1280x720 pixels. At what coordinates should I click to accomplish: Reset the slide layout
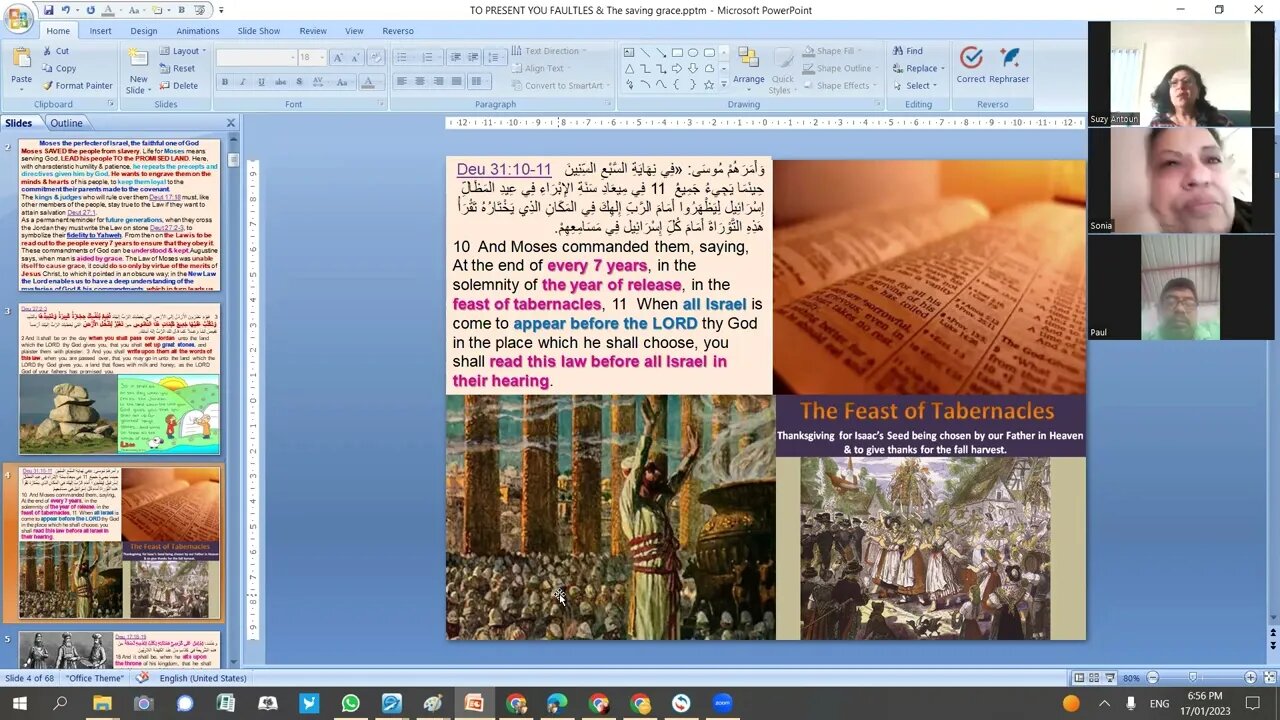(x=176, y=68)
